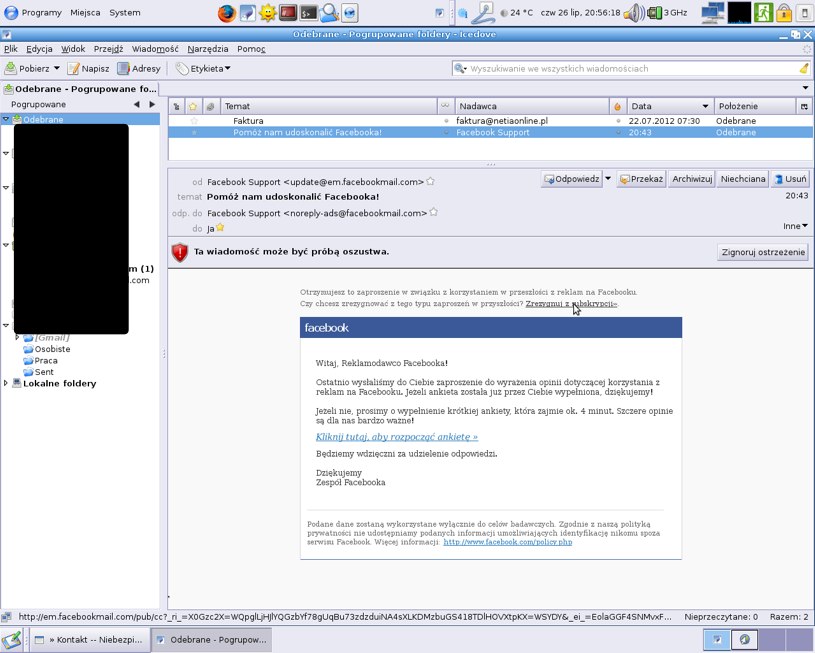Click the thread column header icon
This screenshot has width=815, height=653.
[x=177, y=106]
